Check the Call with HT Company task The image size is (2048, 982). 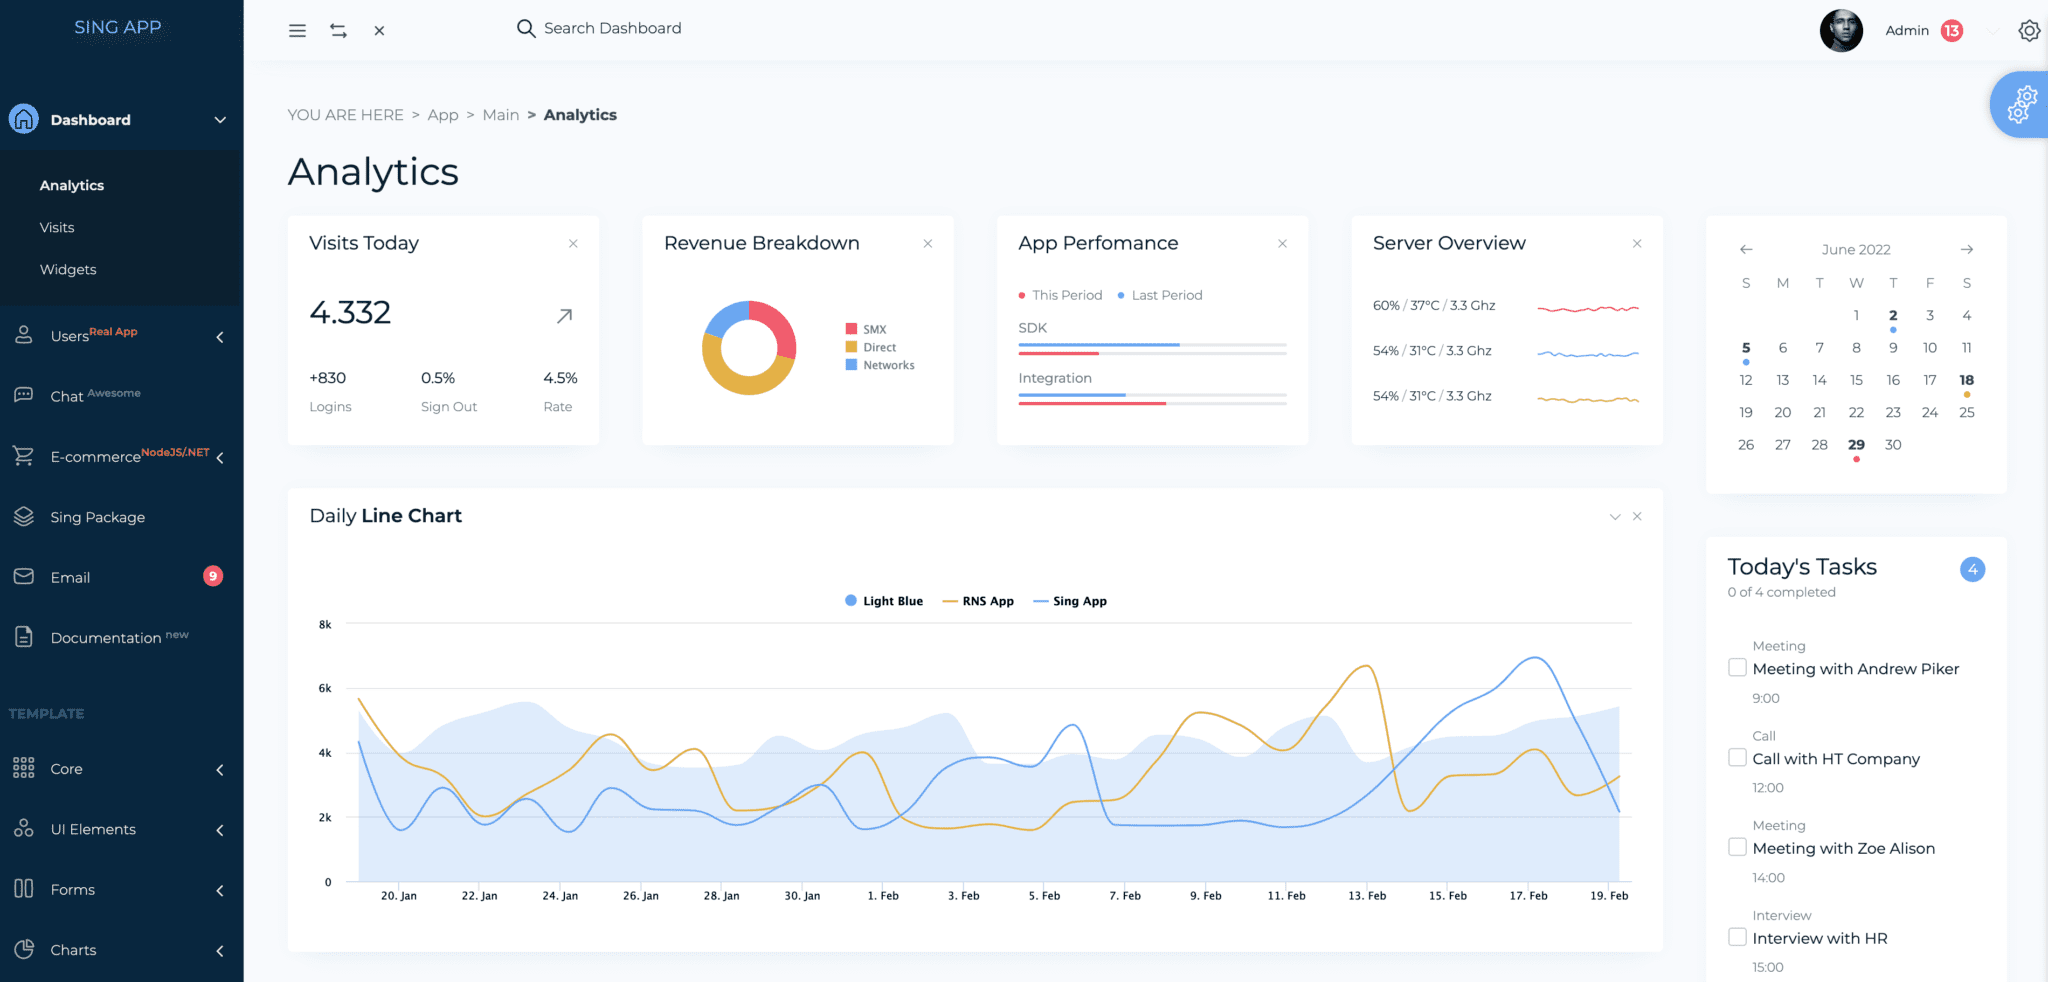[x=1738, y=758]
